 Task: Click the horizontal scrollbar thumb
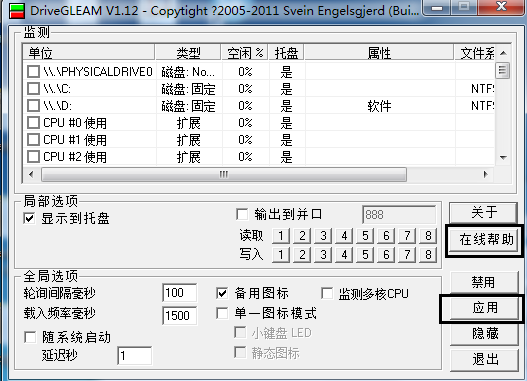pos(224,174)
